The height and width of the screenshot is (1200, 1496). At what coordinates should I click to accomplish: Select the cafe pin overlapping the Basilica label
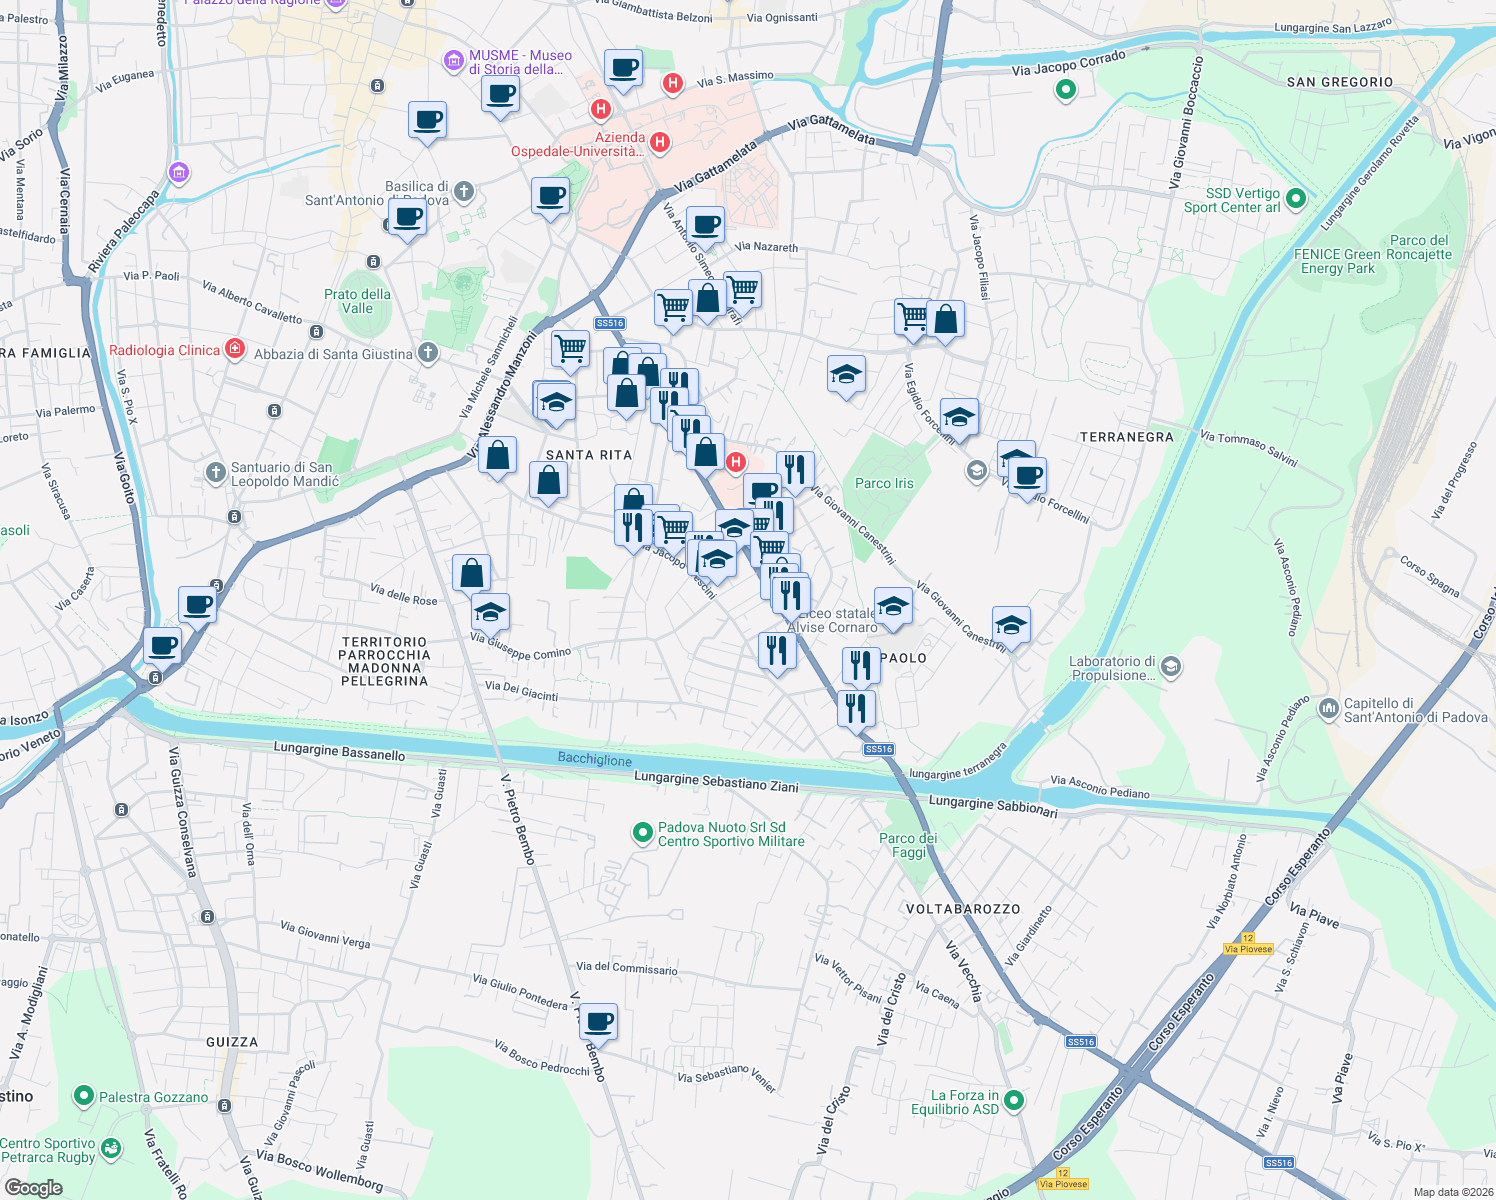407,219
